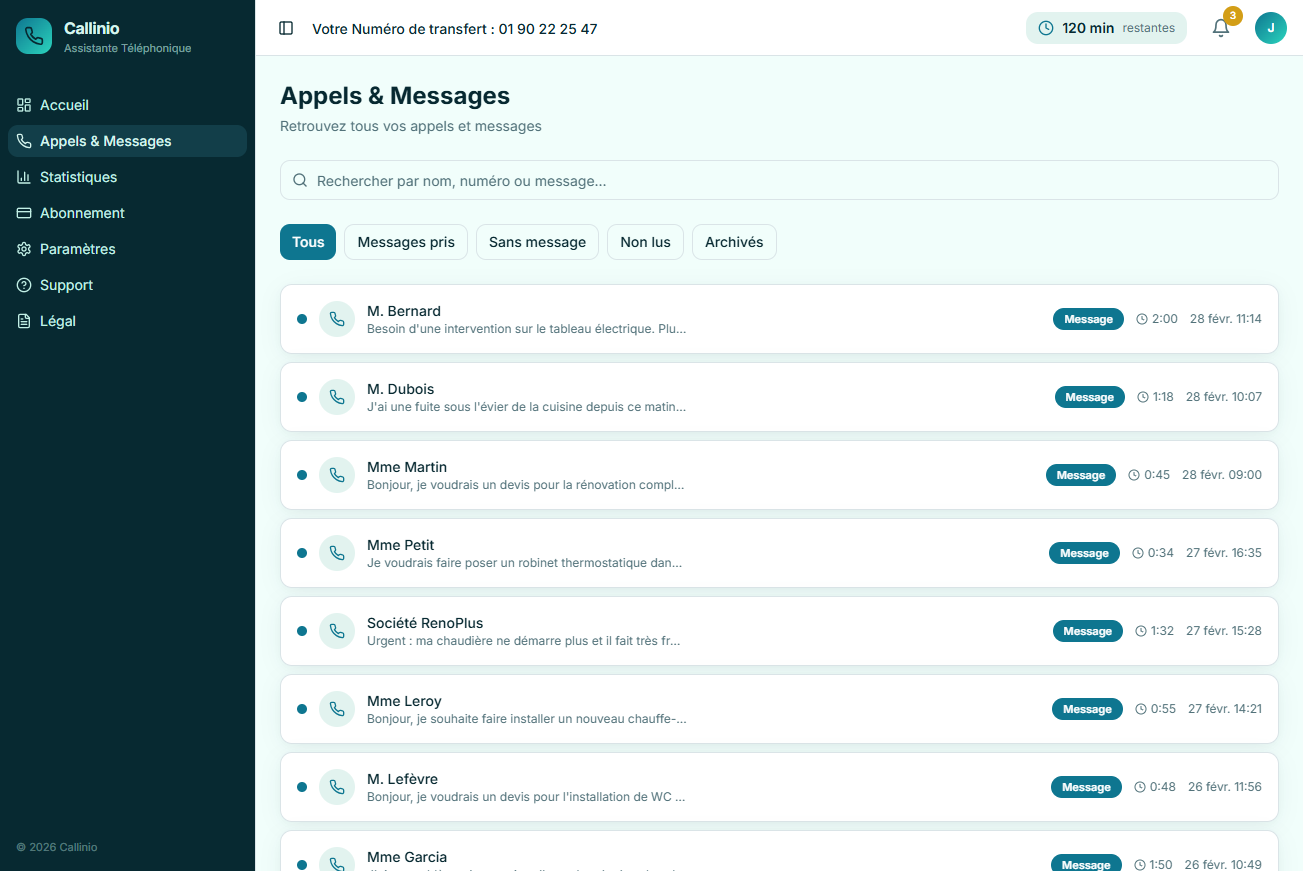Open Abonnement page

(82, 213)
